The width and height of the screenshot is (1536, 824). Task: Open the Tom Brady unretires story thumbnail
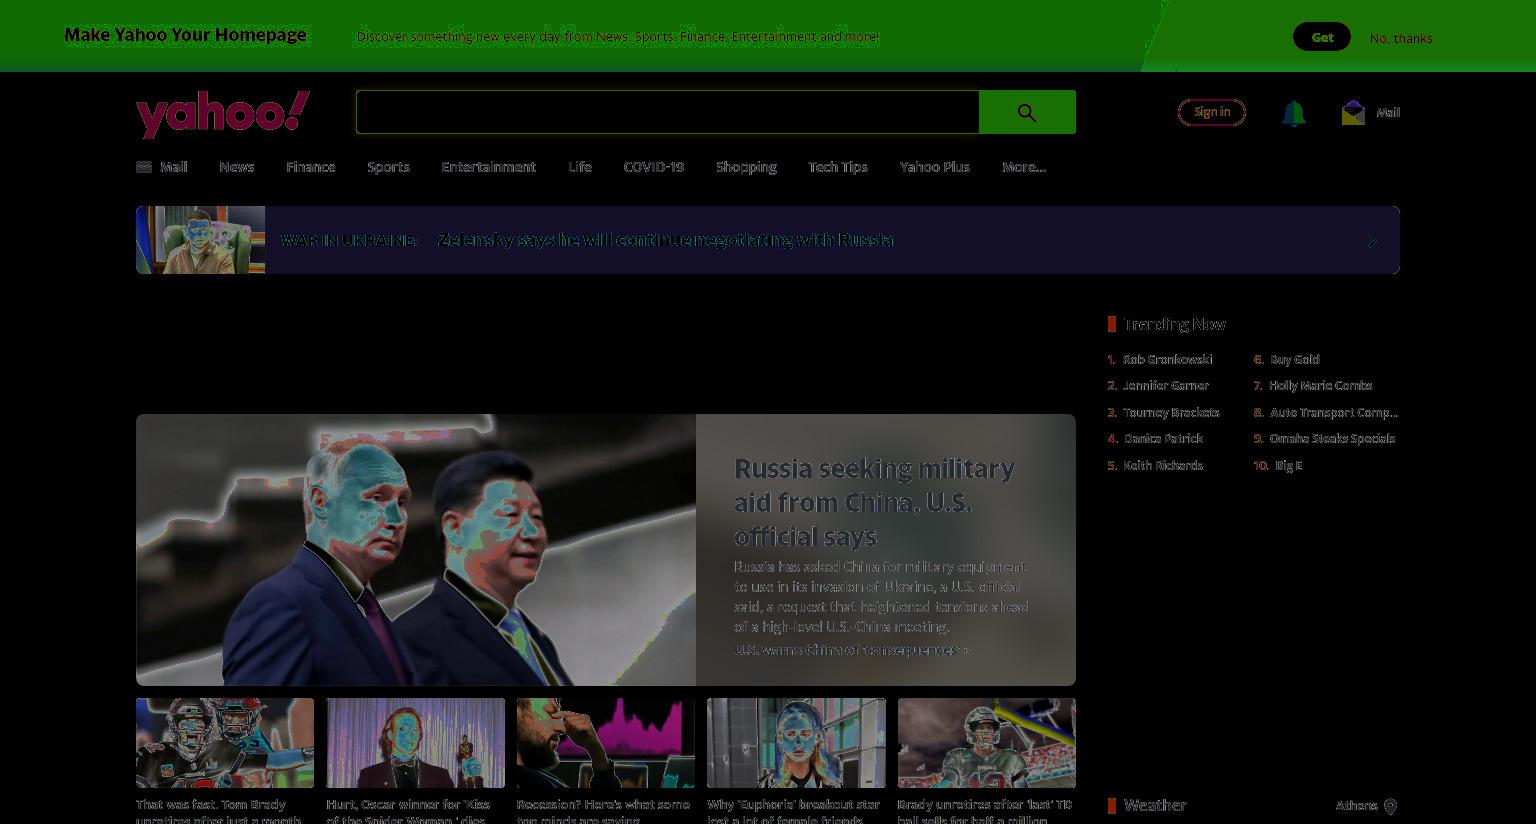point(225,743)
